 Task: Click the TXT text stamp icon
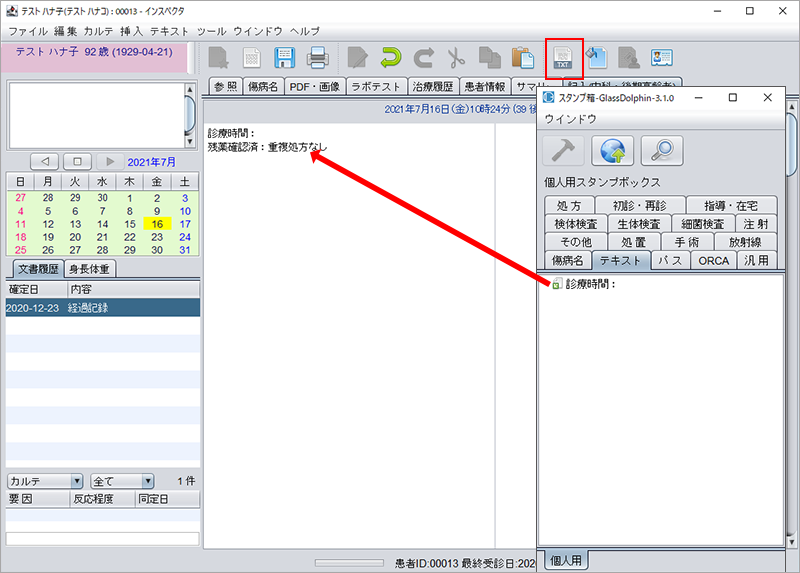click(563, 57)
